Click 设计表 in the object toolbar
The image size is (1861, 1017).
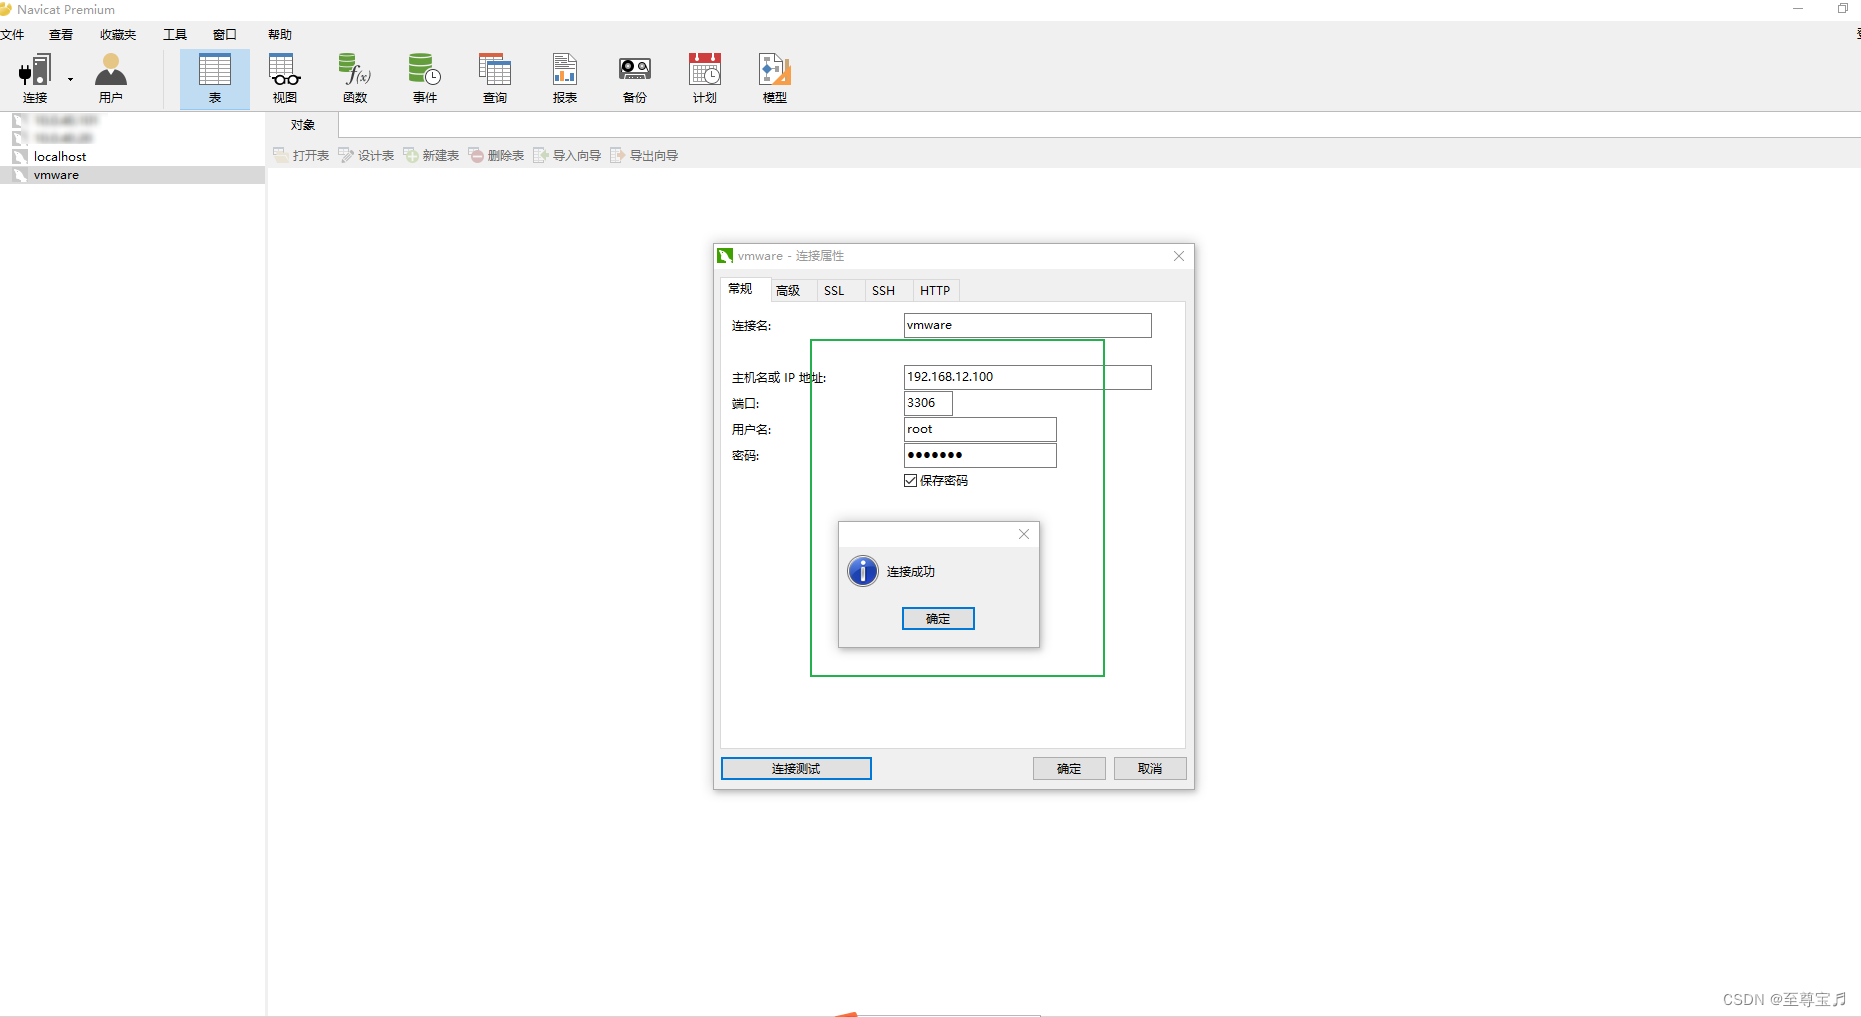click(x=366, y=155)
